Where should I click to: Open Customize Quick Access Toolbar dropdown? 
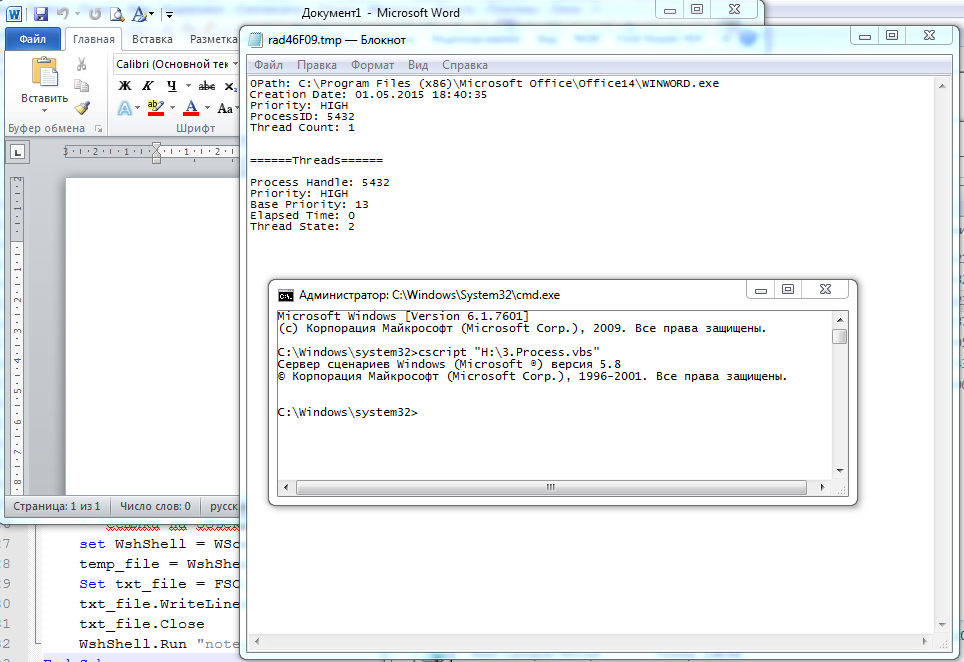[169, 14]
